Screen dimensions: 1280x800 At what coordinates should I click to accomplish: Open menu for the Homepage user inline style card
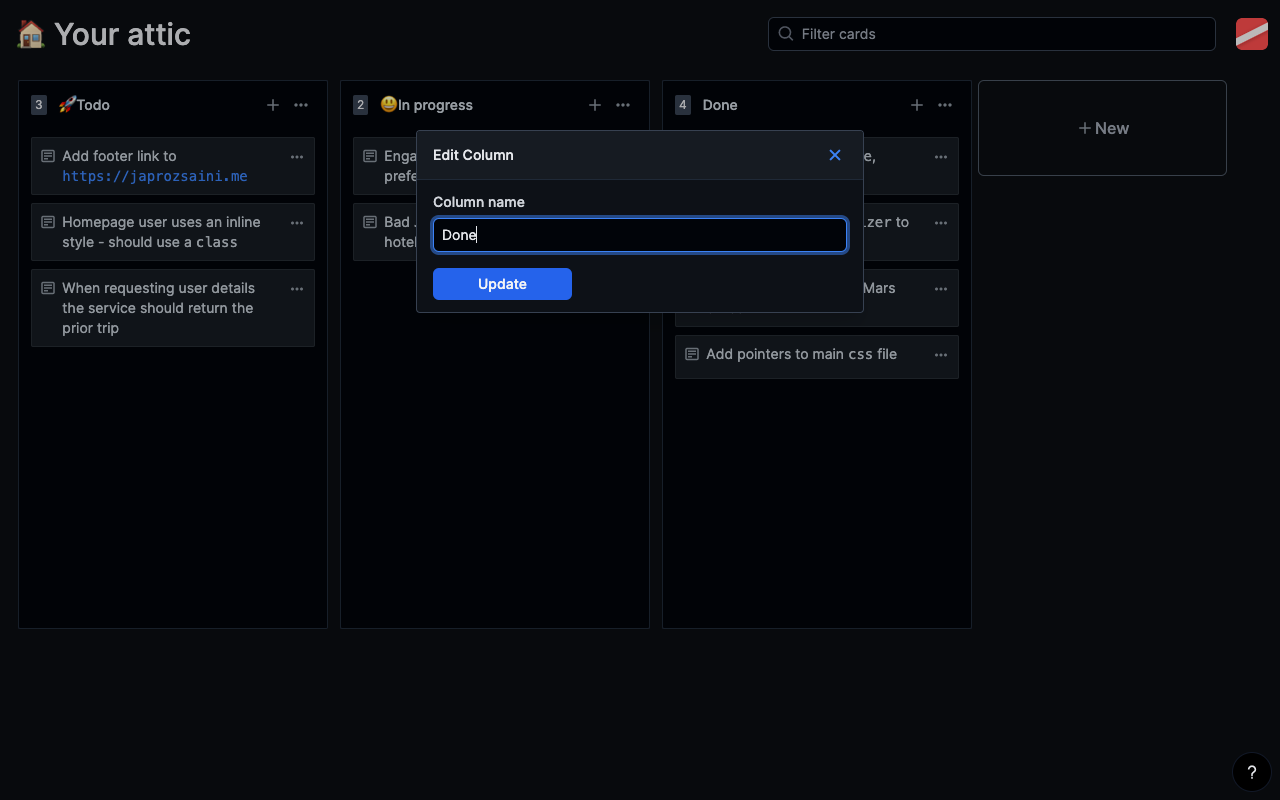click(x=297, y=223)
